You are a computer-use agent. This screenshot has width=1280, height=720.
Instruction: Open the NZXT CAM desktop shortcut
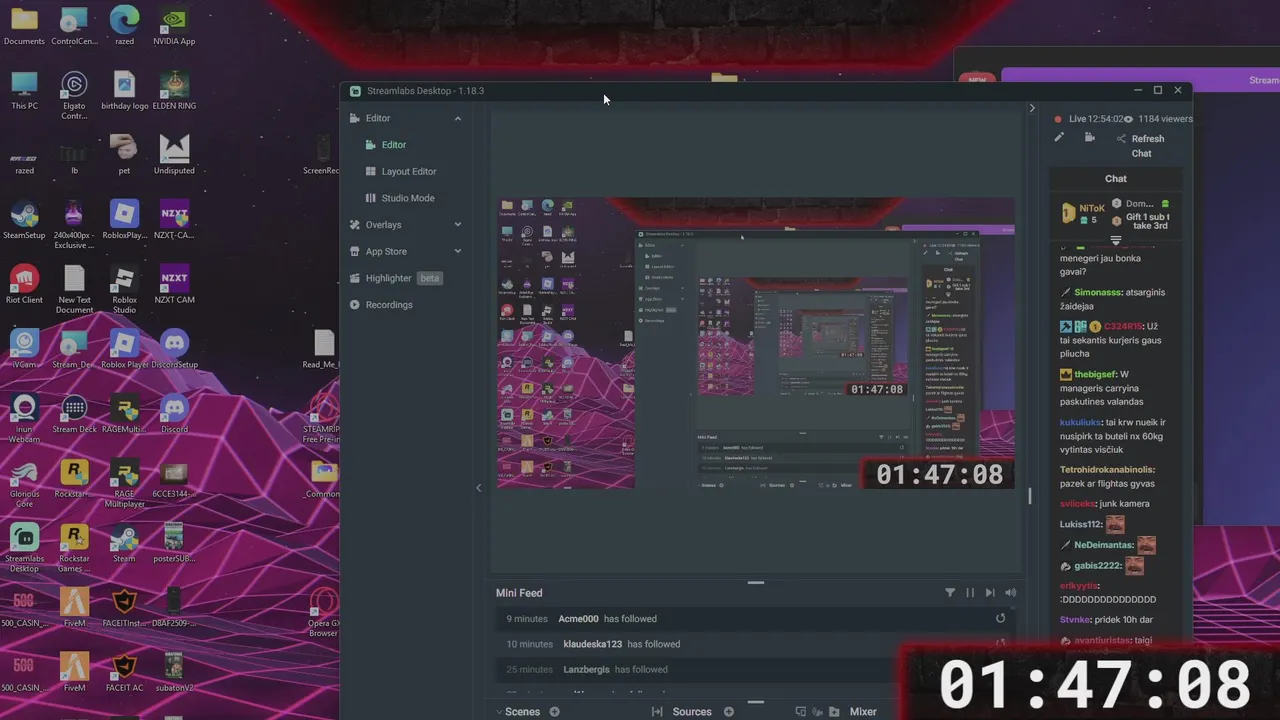point(174,284)
